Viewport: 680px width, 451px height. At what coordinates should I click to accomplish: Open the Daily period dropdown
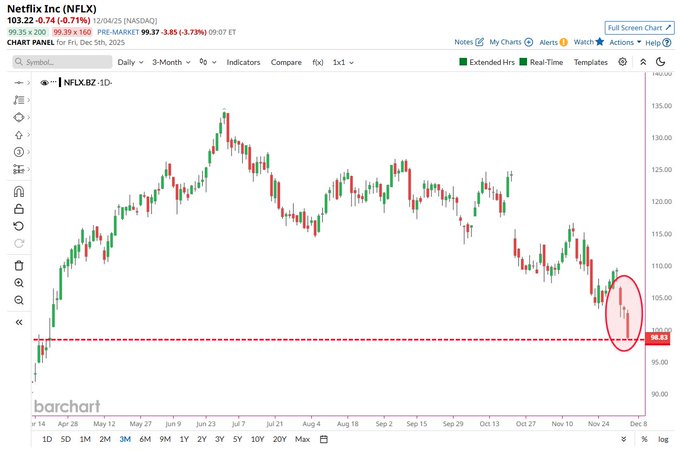tap(130, 62)
